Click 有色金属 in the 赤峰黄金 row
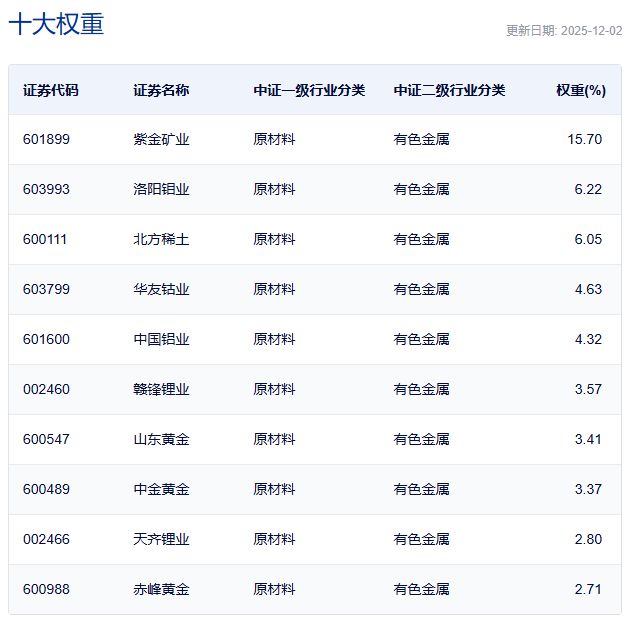Viewport: 628px width, 619px height. click(421, 589)
